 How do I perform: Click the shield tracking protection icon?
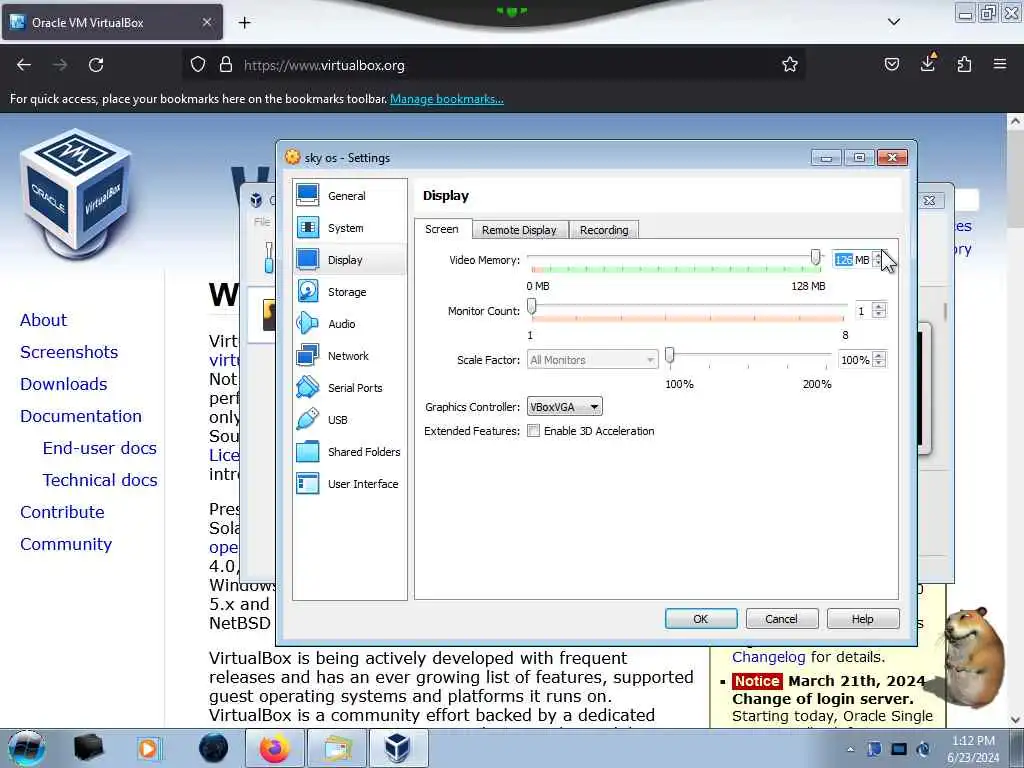click(x=198, y=65)
